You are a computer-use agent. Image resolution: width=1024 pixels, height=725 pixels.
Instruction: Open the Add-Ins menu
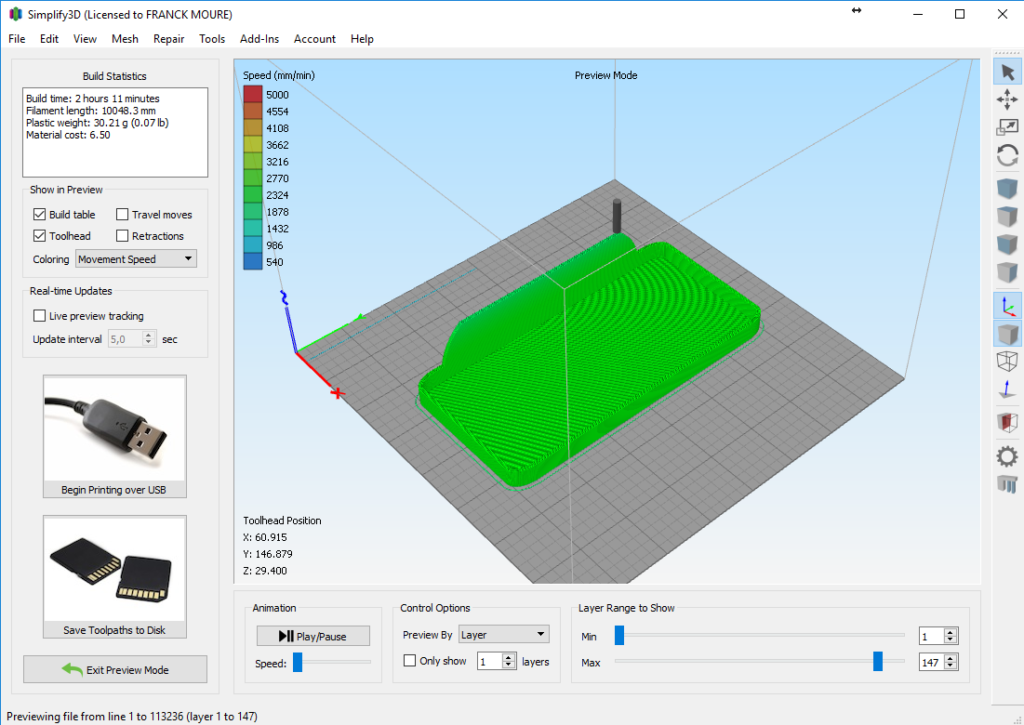(259, 39)
